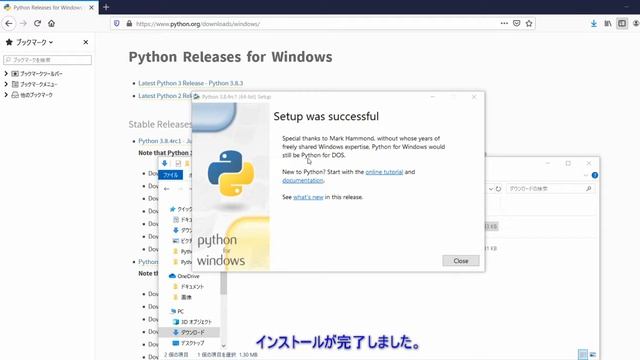Select the ブックマークメニュー folder
The width and height of the screenshot is (640, 360).
35,84
